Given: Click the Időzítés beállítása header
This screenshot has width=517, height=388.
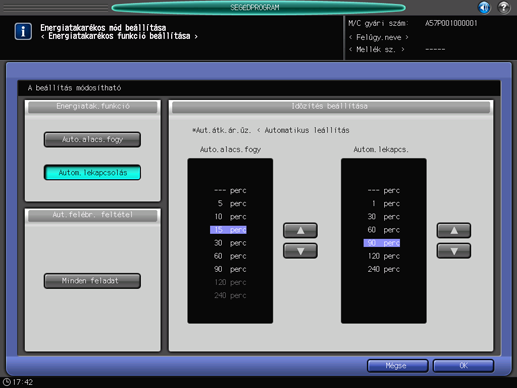Looking at the screenshot, I should 331,107.
